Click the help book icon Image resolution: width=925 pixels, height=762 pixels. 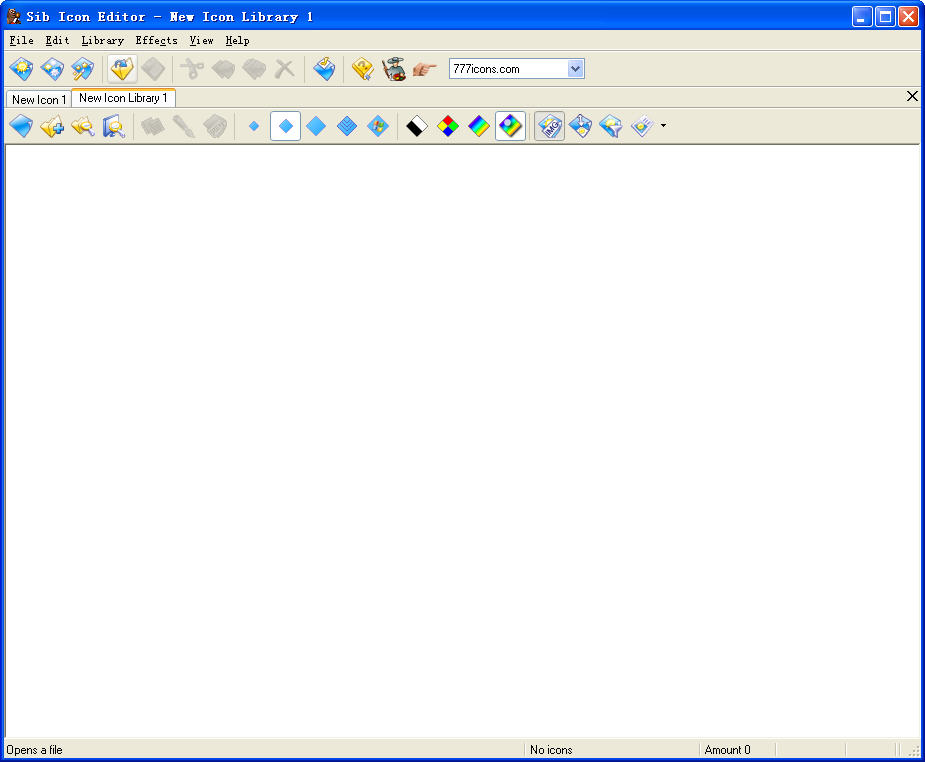pyautogui.click(x=362, y=69)
